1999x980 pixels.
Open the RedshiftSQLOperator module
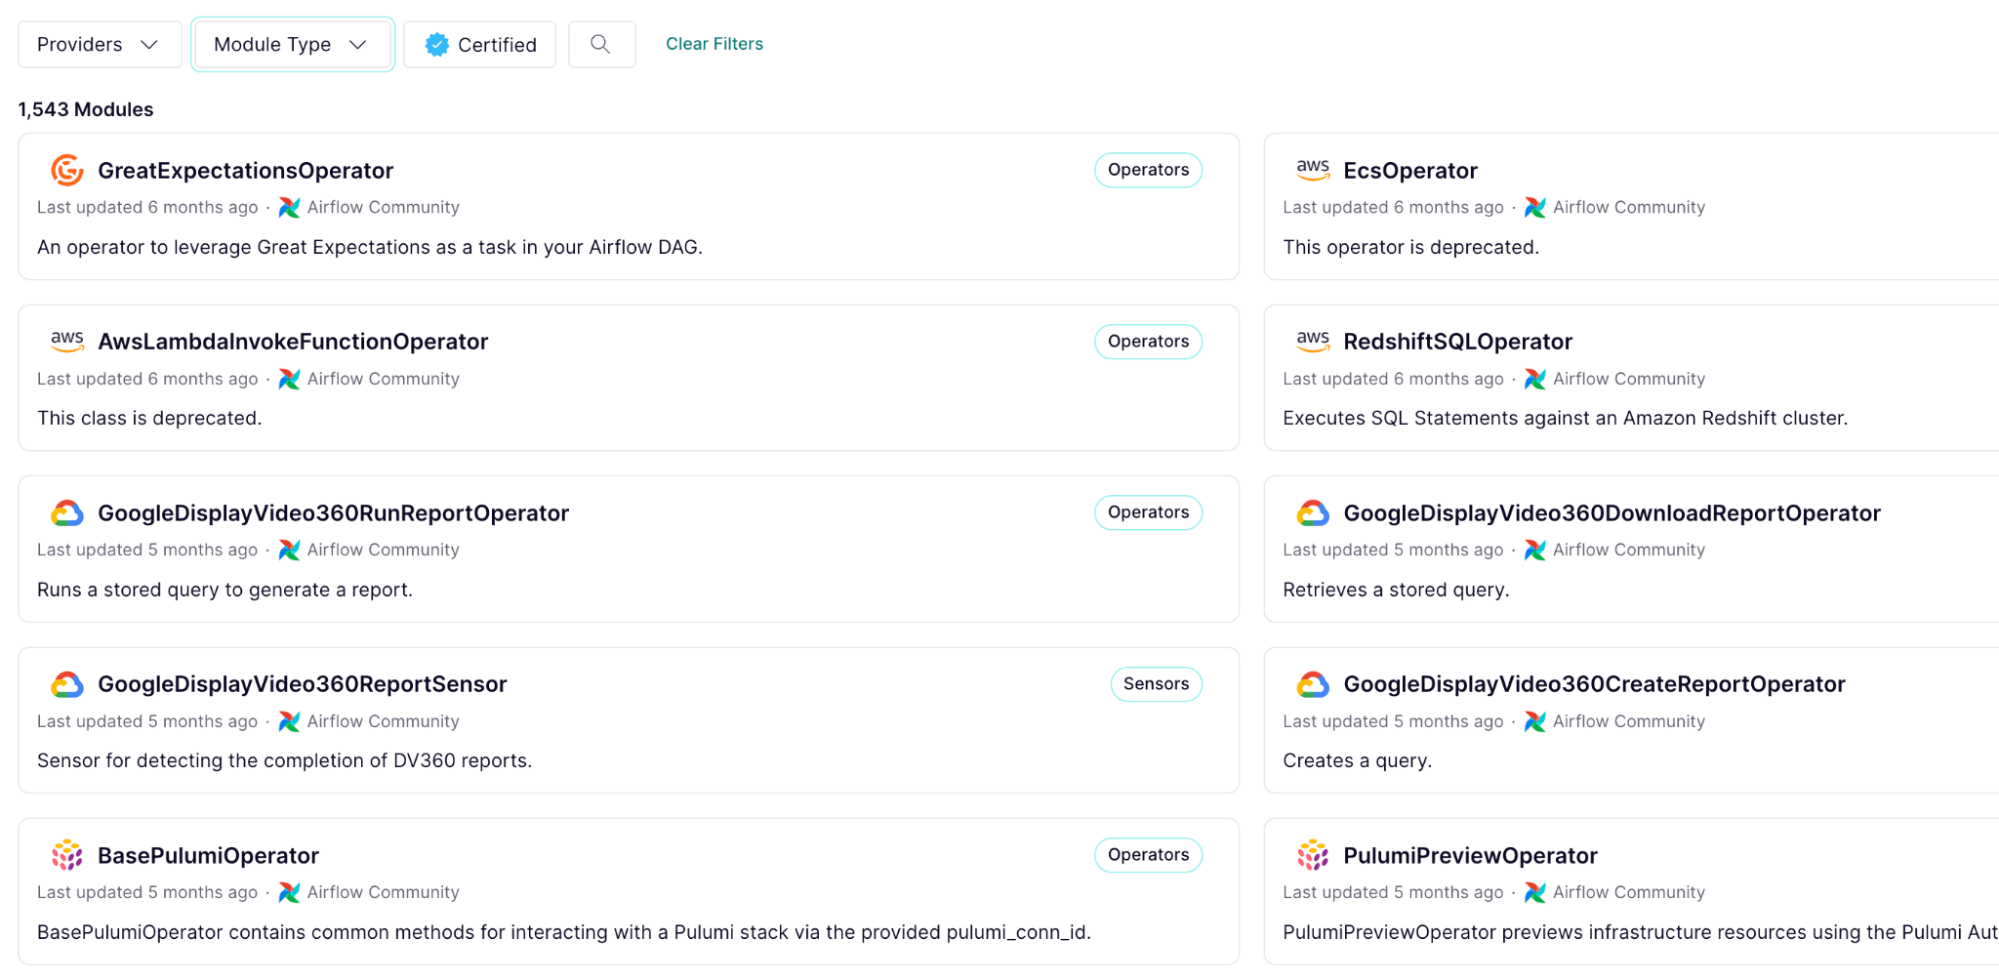1457,342
